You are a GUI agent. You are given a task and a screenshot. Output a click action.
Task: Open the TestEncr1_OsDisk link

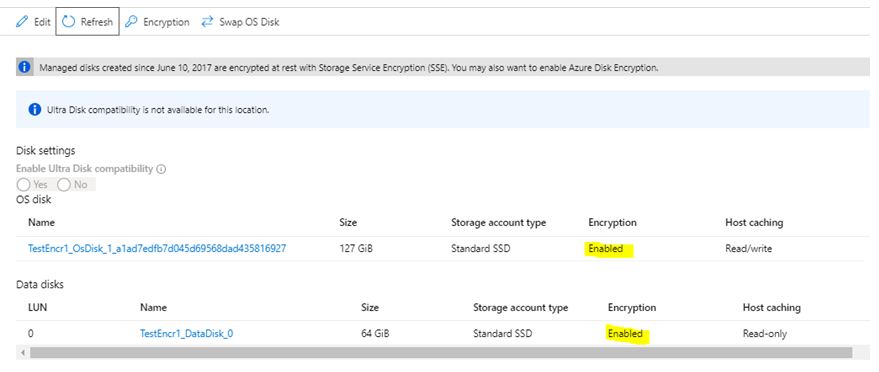pos(157,248)
